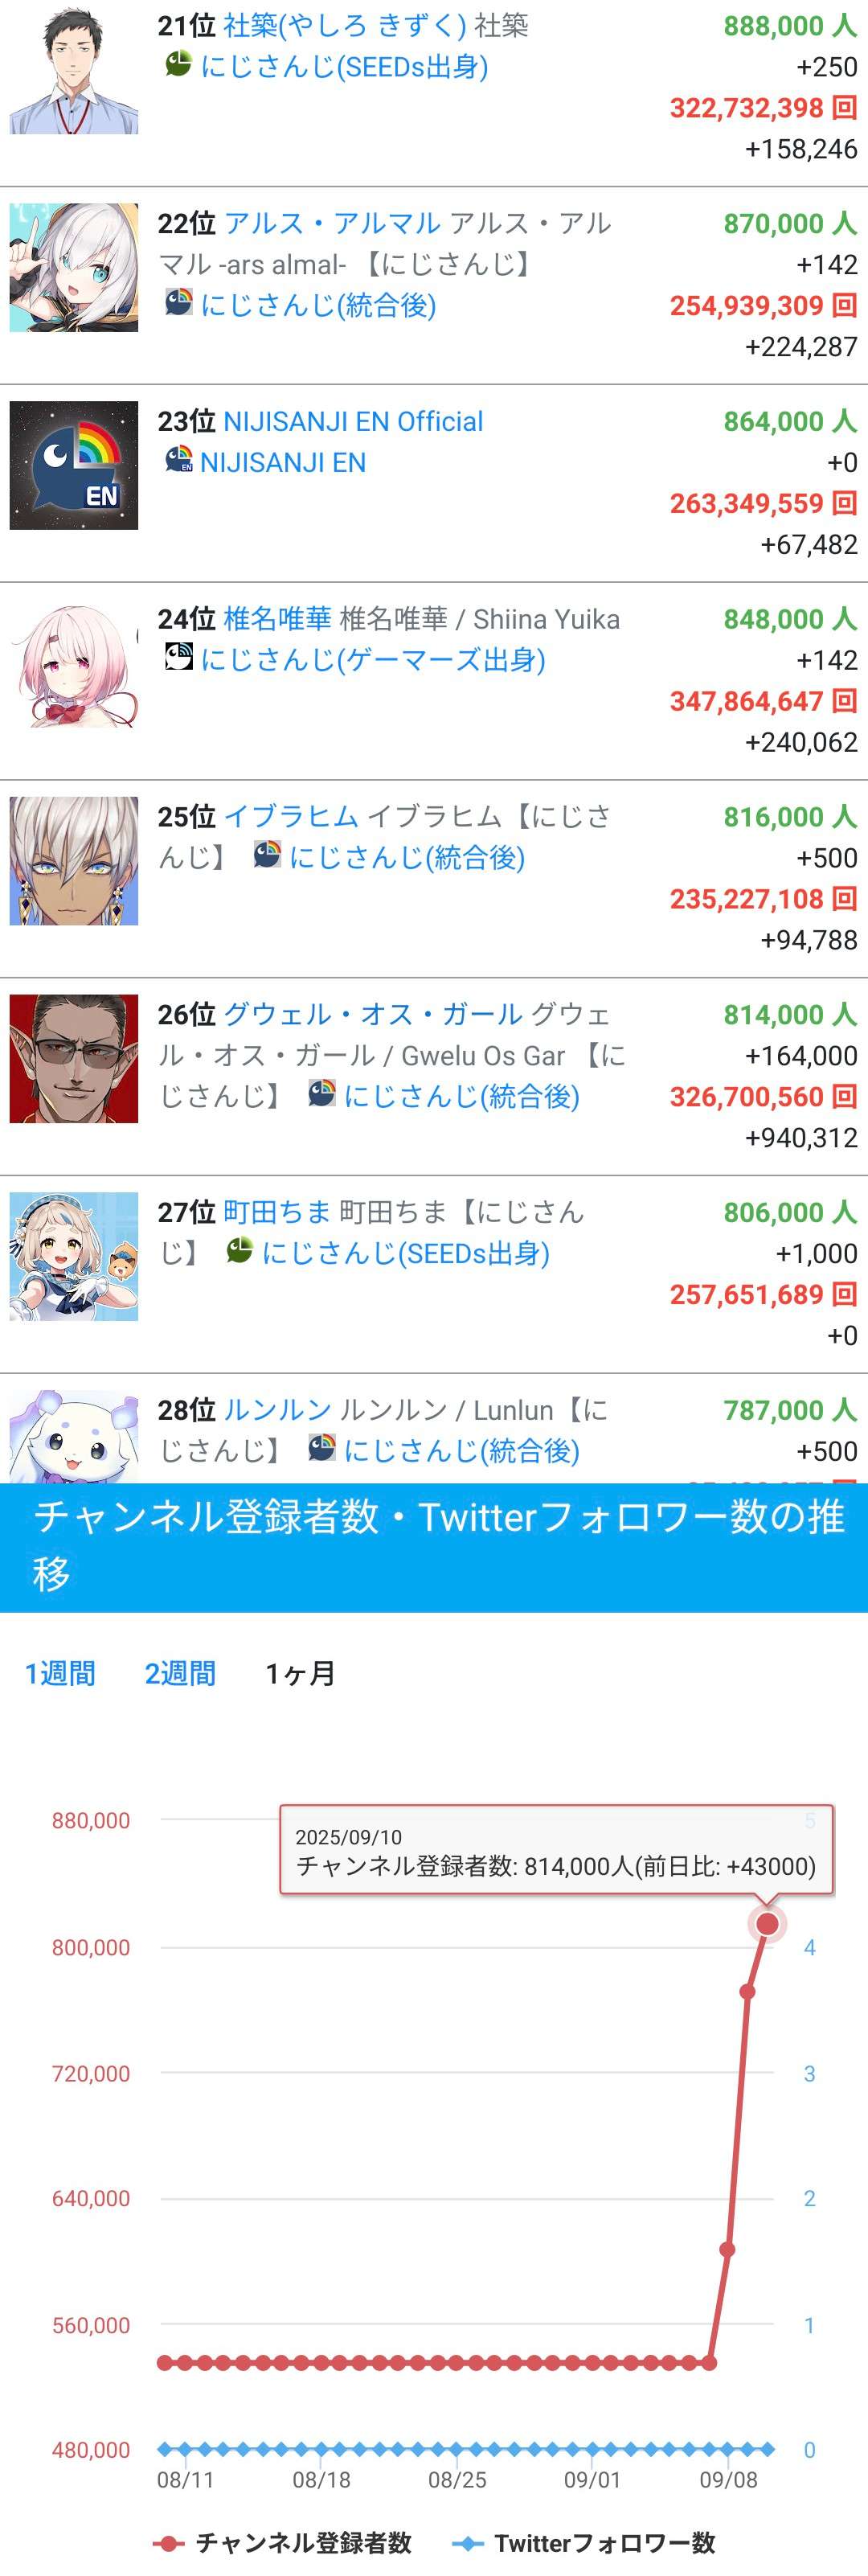Viewport: 868px width, 2576px height.
Task: Click the 統合後 group icon beside アルス・アルマル
Action: (178, 303)
